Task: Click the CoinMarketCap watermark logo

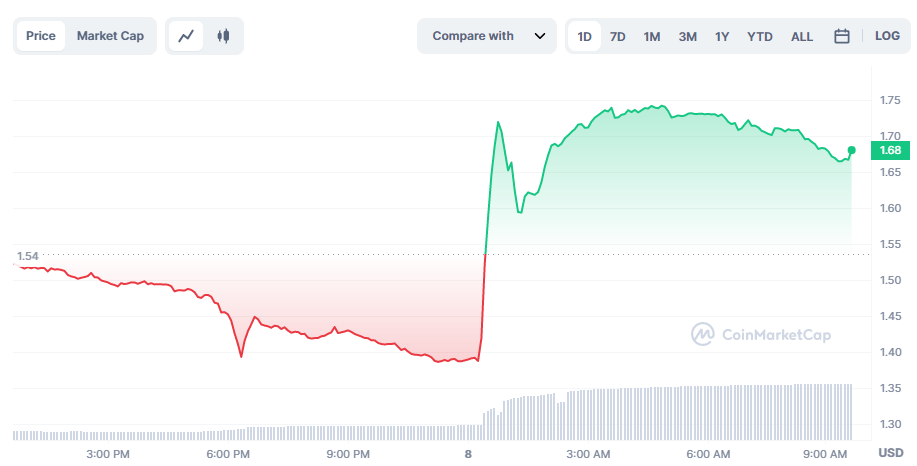Action: click(x=760, y=334)
